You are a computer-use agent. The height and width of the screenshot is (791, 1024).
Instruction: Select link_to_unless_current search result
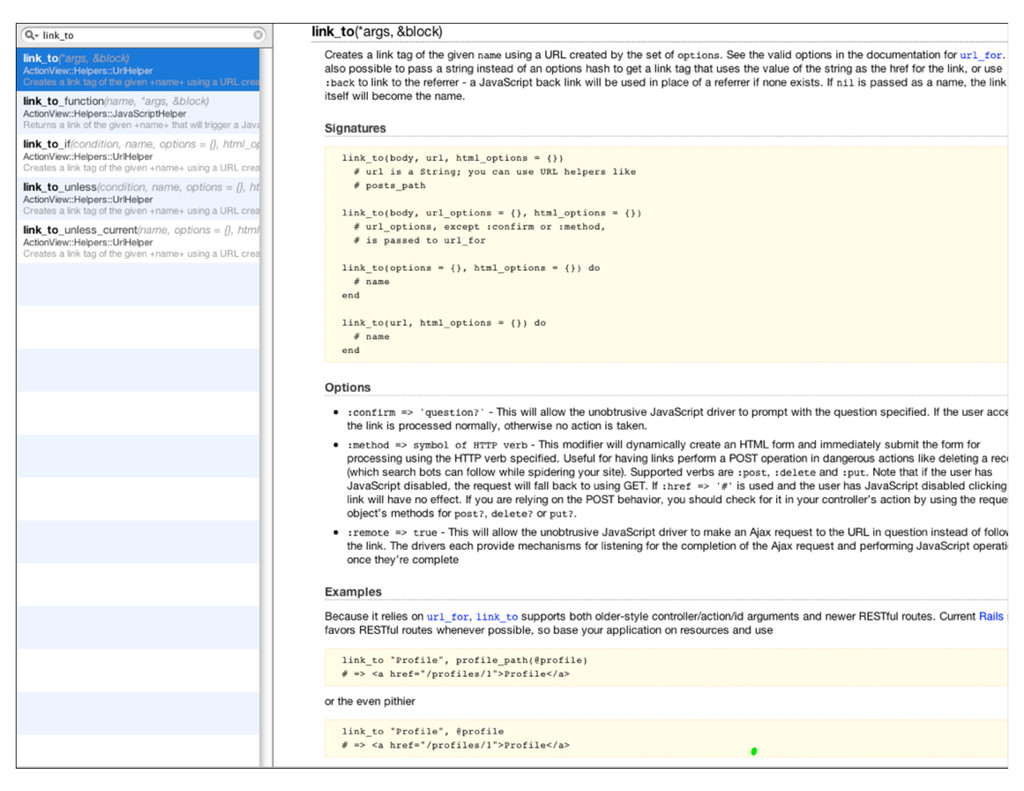coord(138,242)
